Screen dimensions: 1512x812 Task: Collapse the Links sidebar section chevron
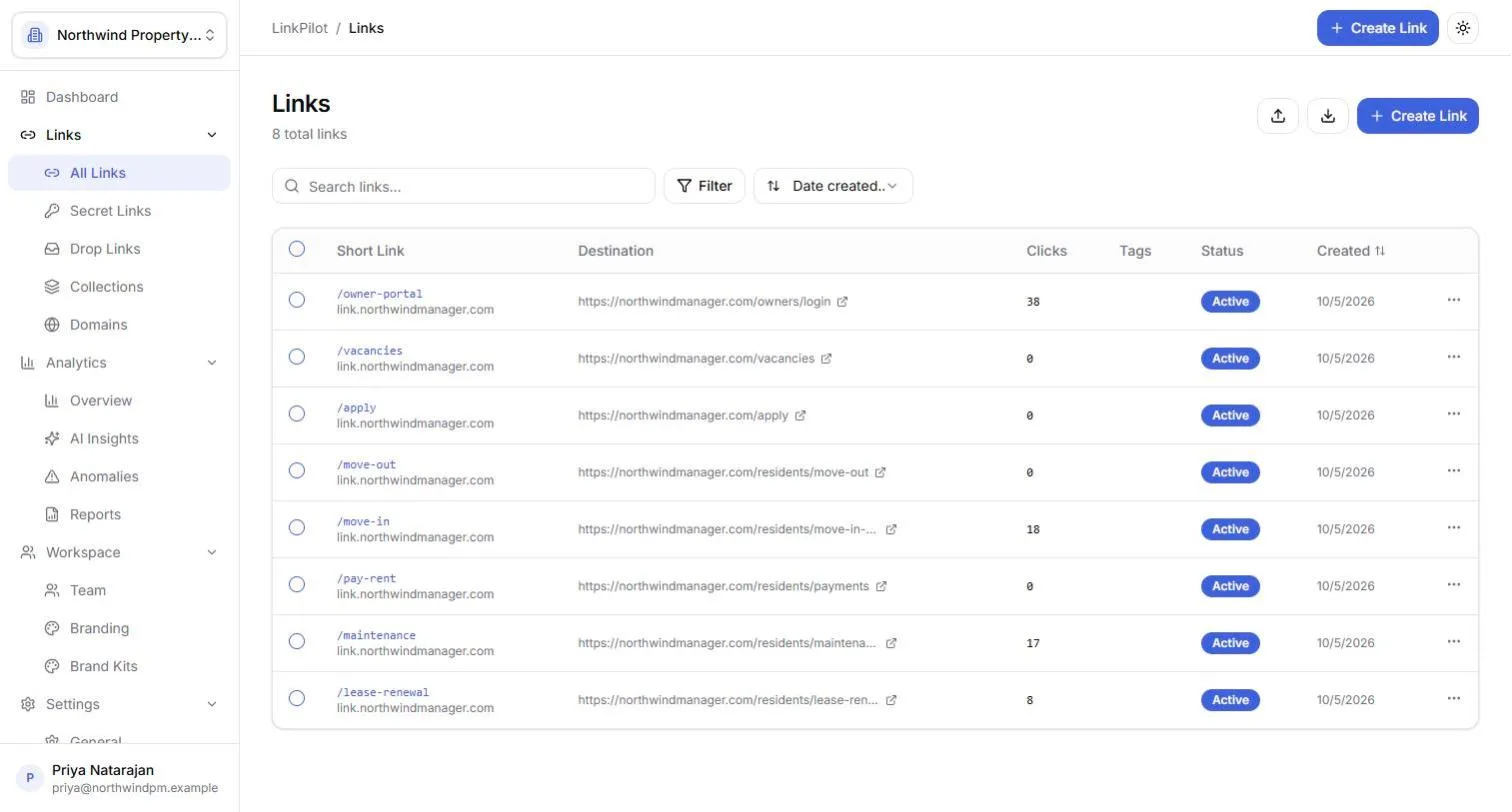(211, 135)
